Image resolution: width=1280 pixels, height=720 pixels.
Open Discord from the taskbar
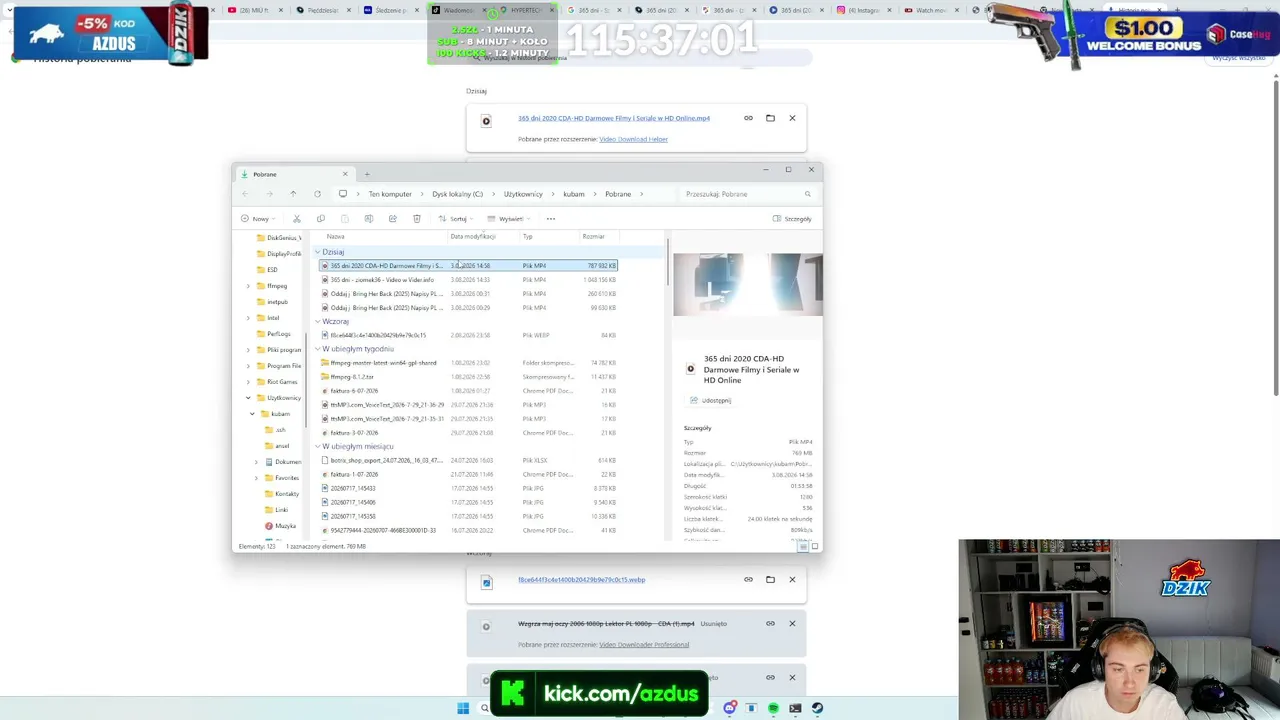point(730,708)
